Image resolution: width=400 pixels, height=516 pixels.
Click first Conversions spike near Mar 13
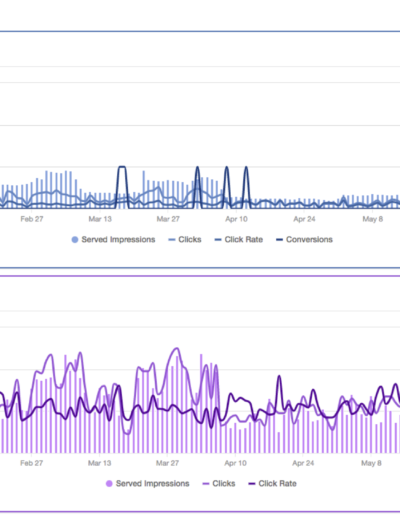click(122, 167)
